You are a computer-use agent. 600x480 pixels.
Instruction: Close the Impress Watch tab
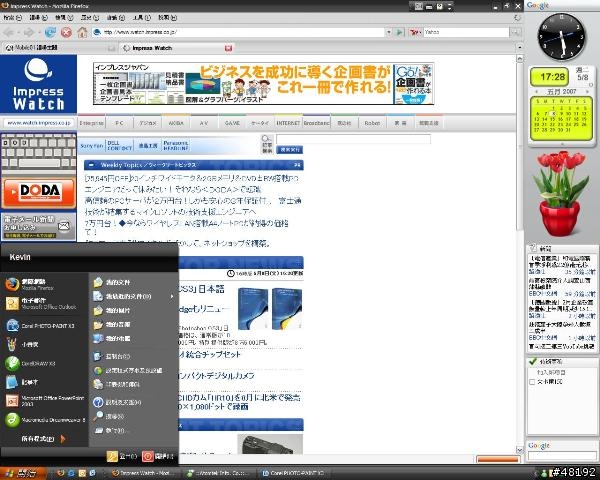(x=228, y=48)
